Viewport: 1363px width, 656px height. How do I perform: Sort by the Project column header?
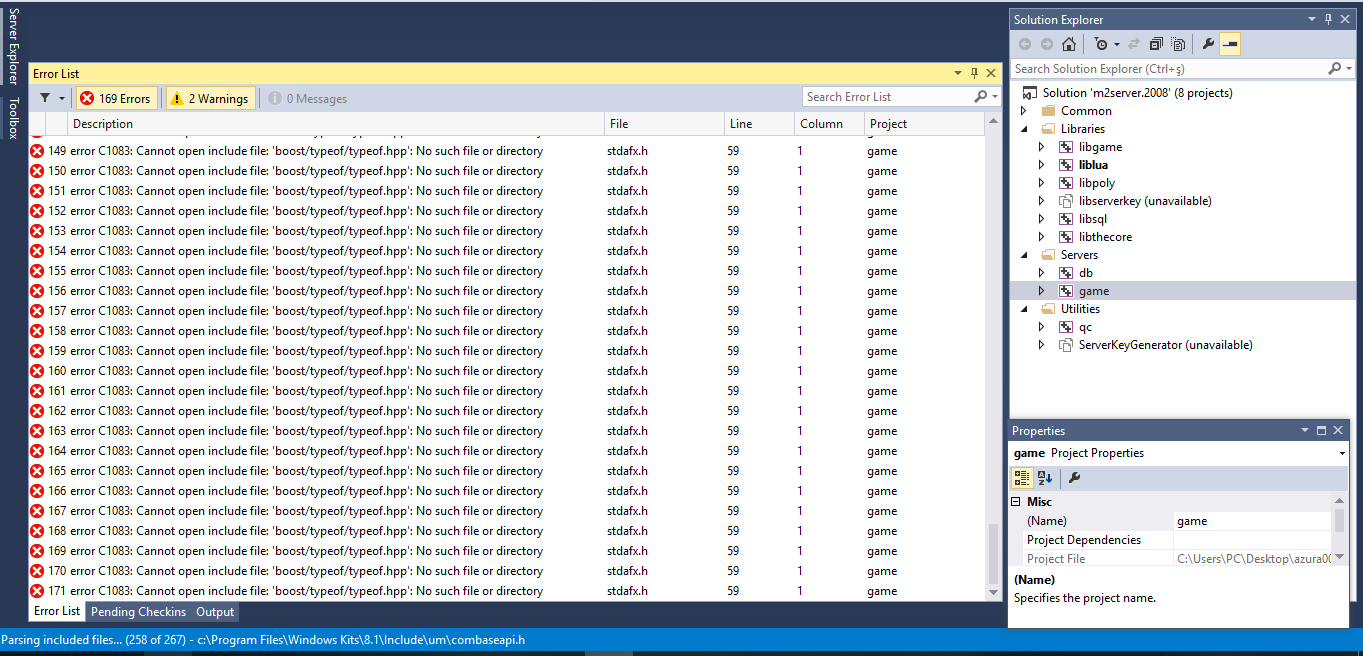click(x=925, y=124)
